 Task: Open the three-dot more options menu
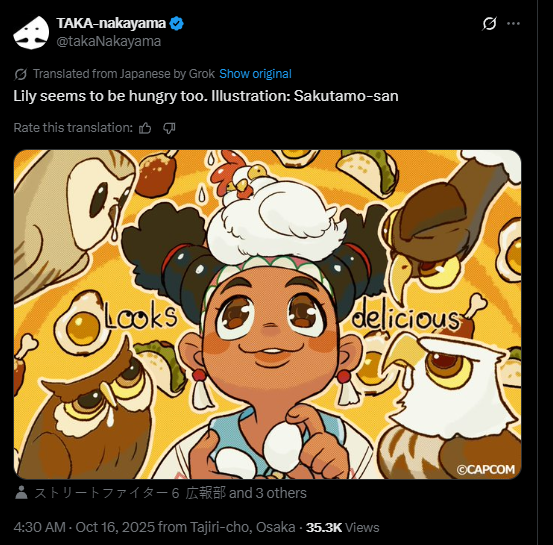tap(513, 24)
